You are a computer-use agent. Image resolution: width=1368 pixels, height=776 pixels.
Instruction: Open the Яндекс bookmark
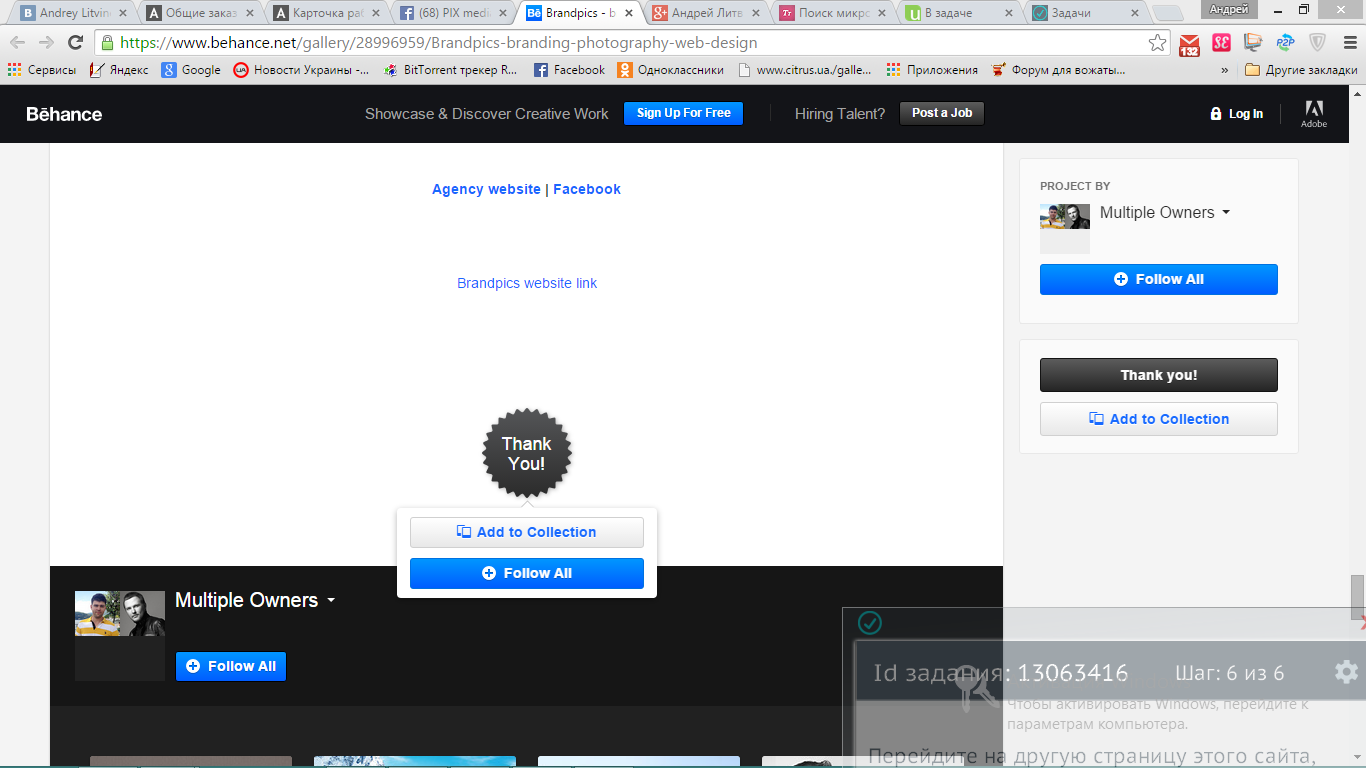(x=119, y=70)
